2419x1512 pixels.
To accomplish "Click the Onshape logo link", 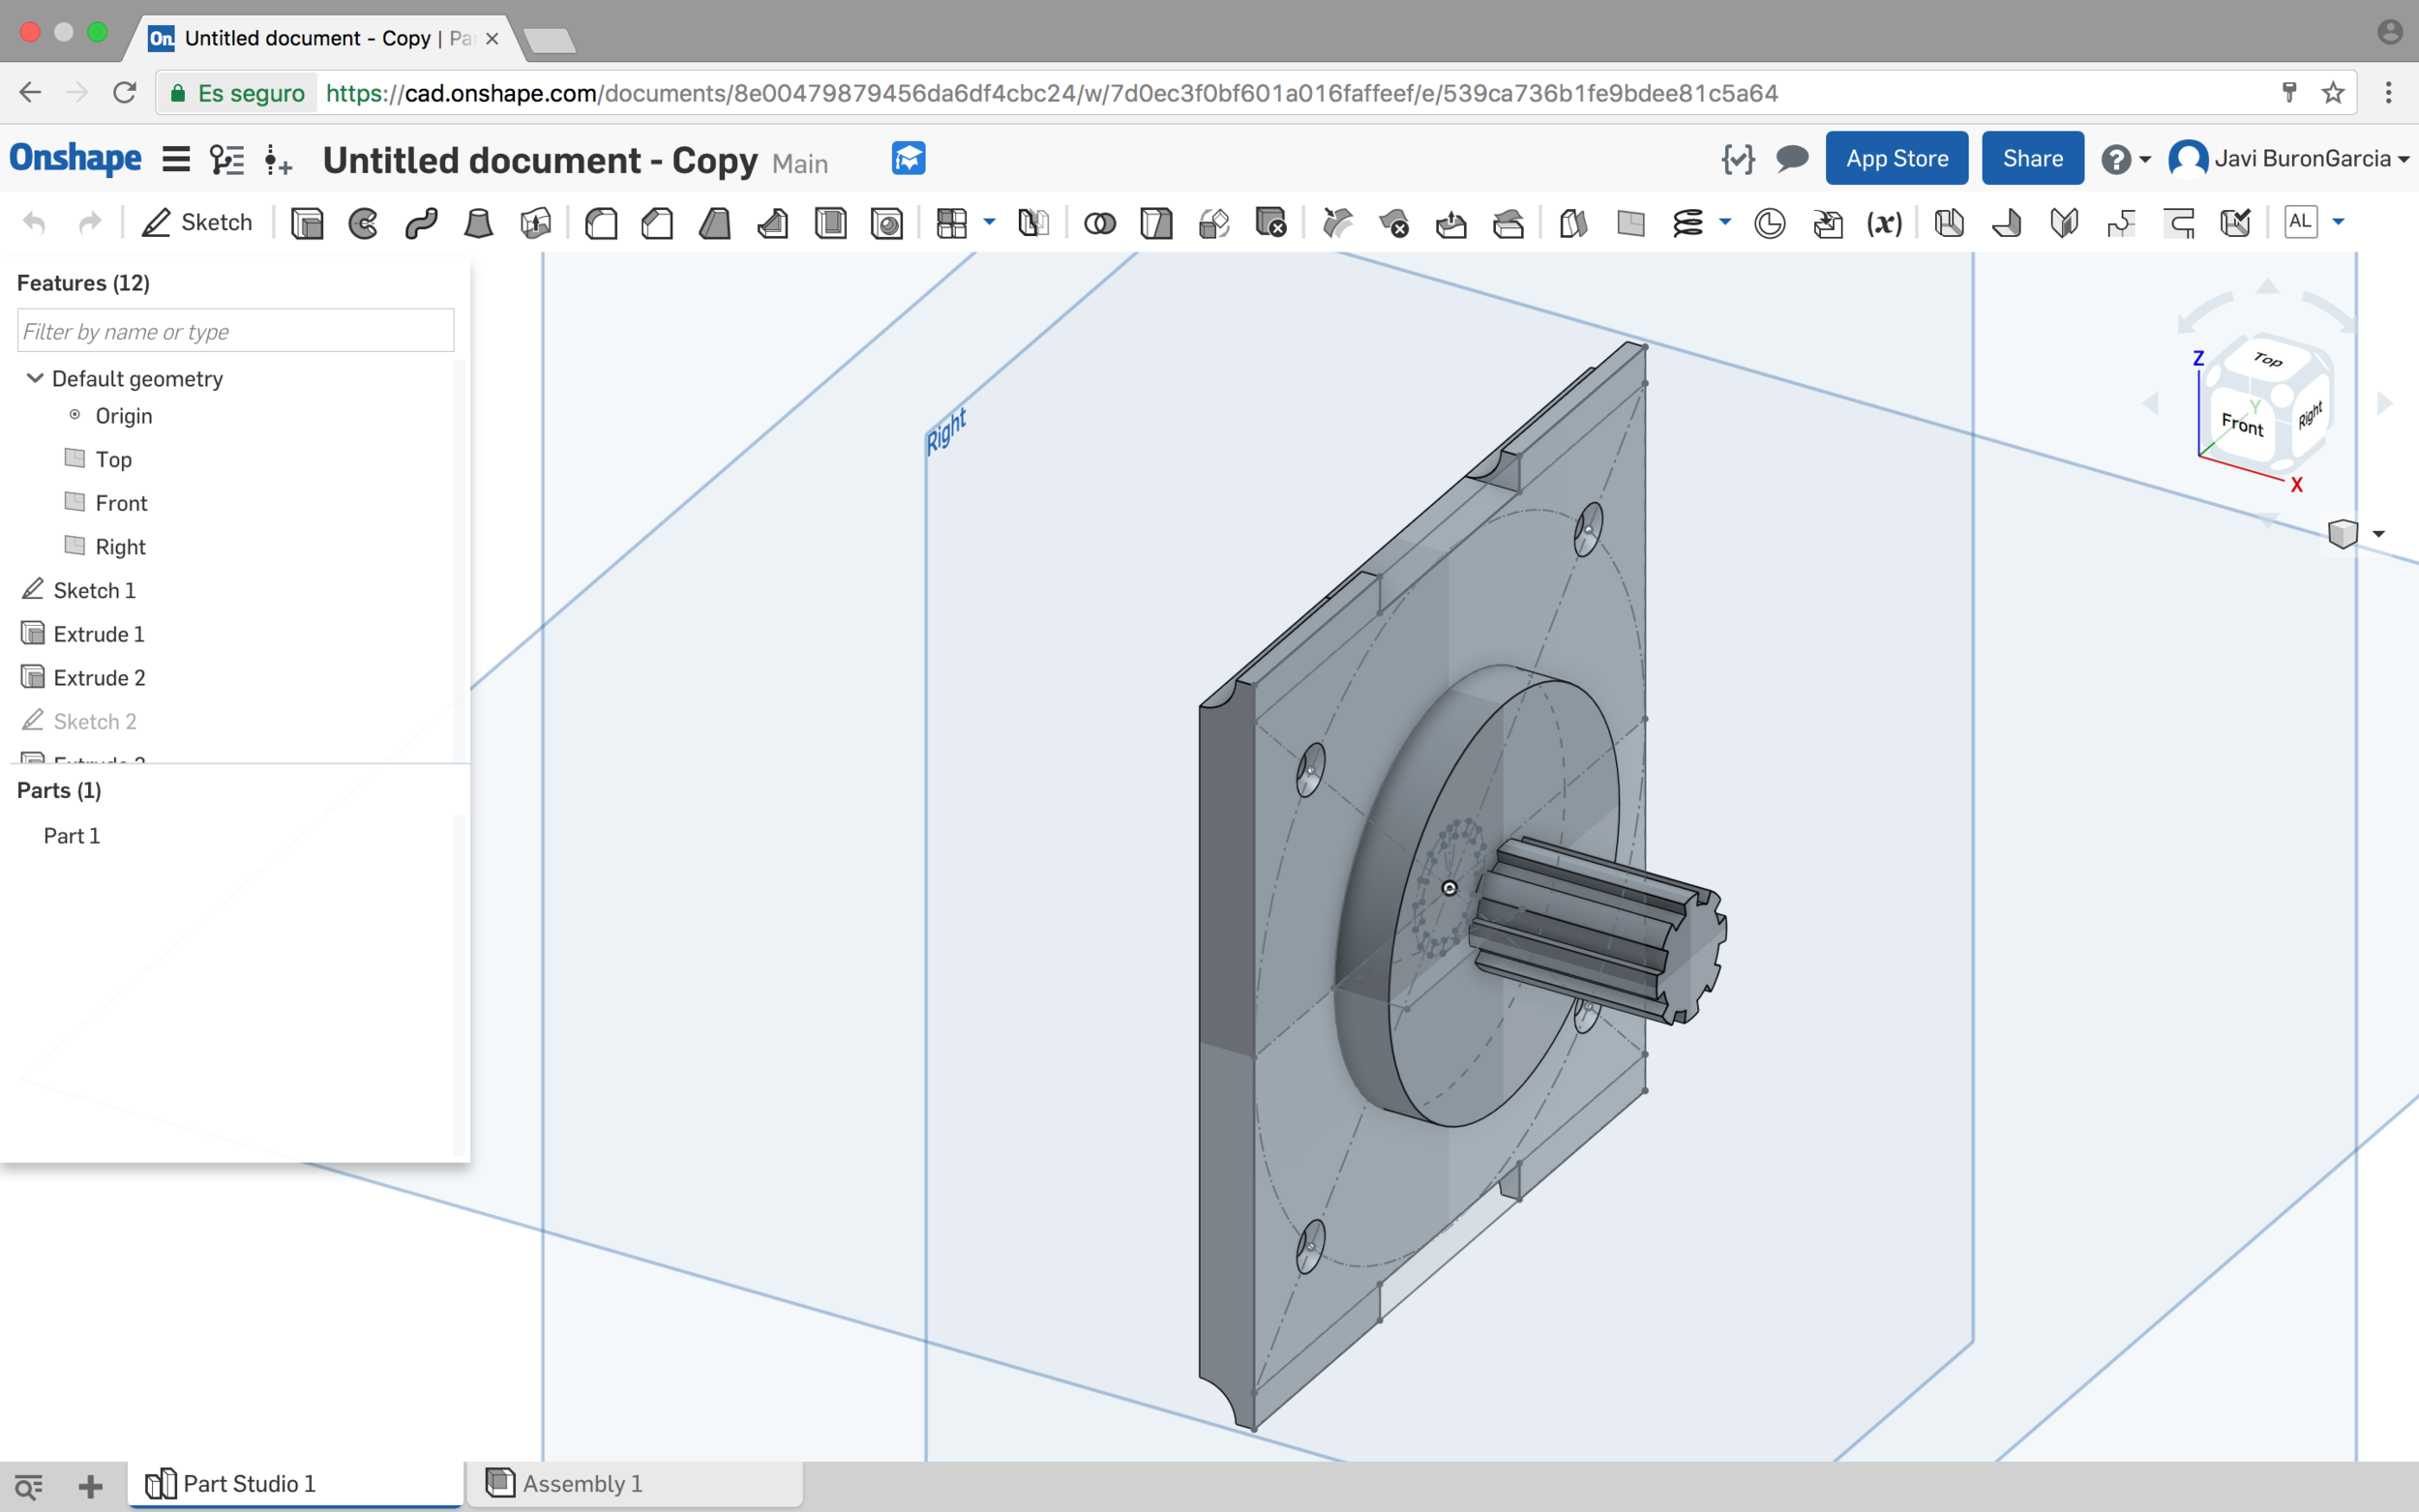I will (x=76, y=158).
